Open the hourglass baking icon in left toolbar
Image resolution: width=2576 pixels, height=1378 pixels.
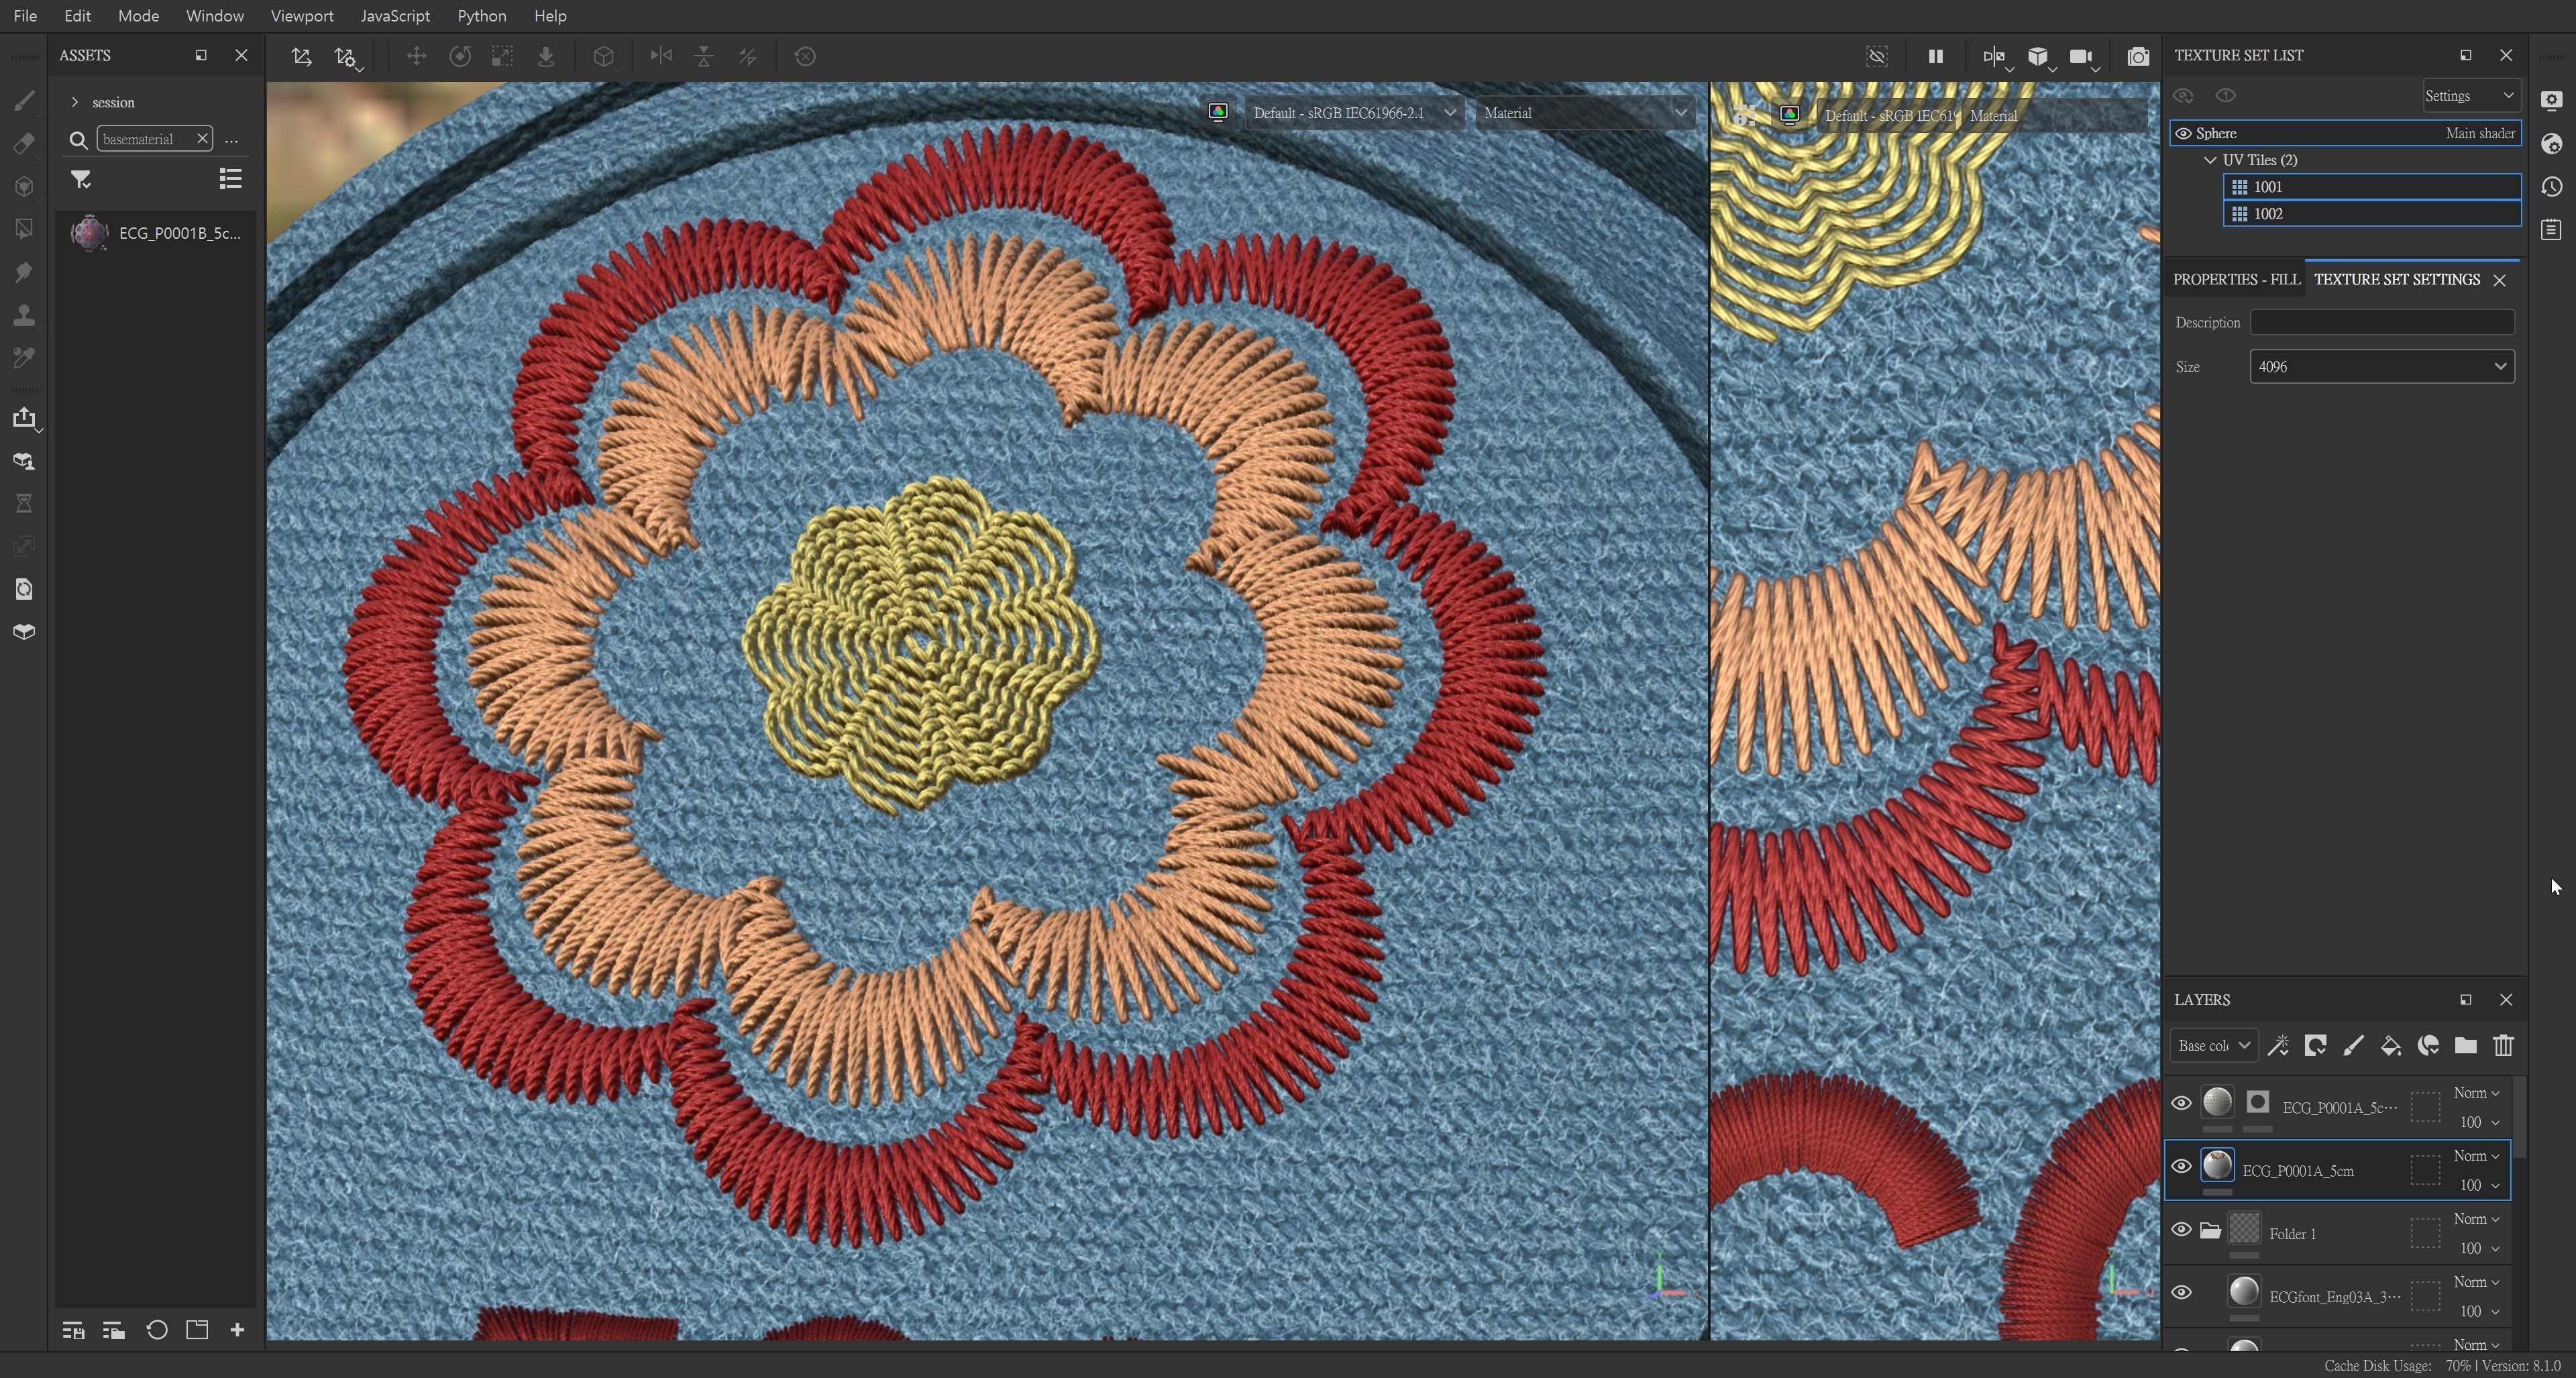tap(24, 503)
